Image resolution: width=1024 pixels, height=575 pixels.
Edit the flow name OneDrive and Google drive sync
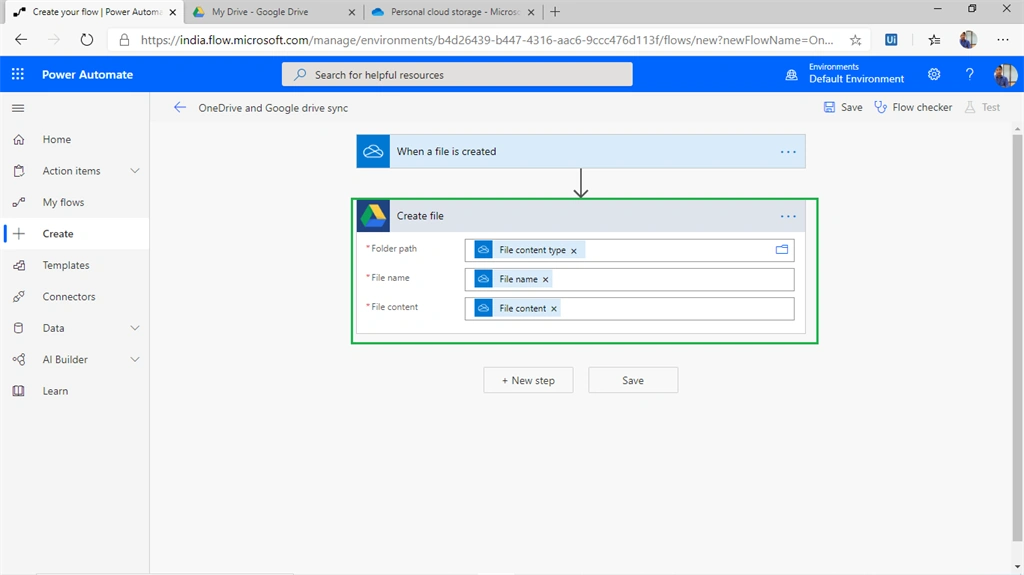click(x=273, y=108)
